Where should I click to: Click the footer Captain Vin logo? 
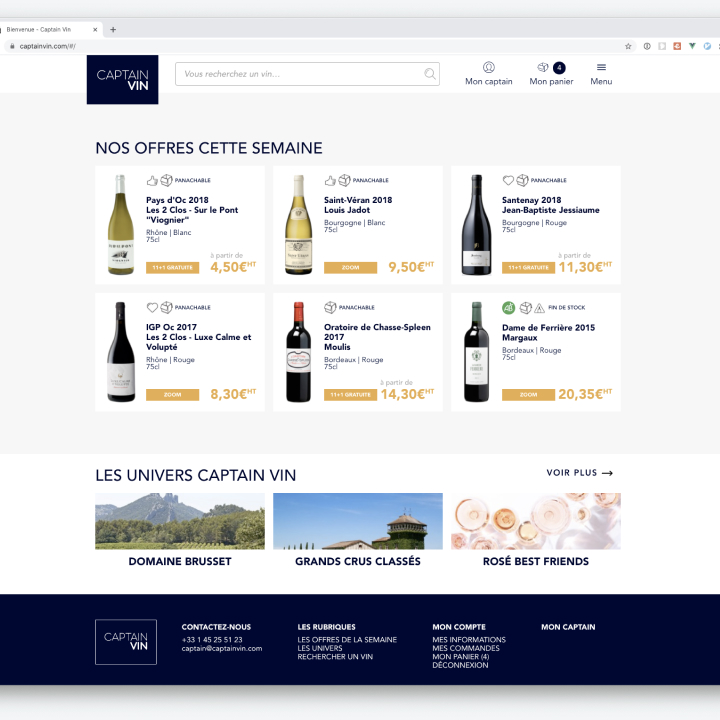[126, 642]
